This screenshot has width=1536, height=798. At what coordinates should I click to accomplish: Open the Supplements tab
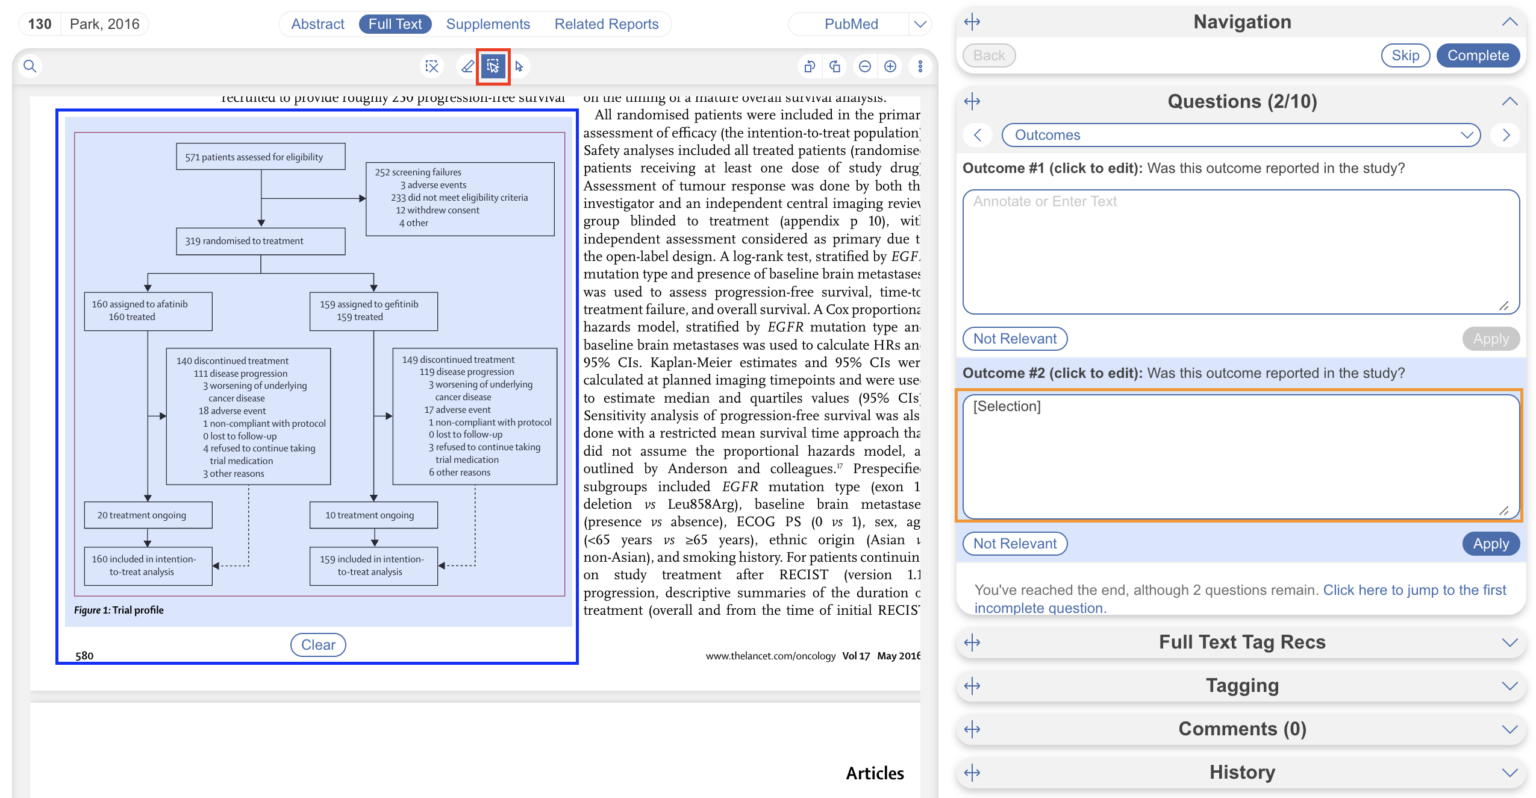tap(488, 23)
